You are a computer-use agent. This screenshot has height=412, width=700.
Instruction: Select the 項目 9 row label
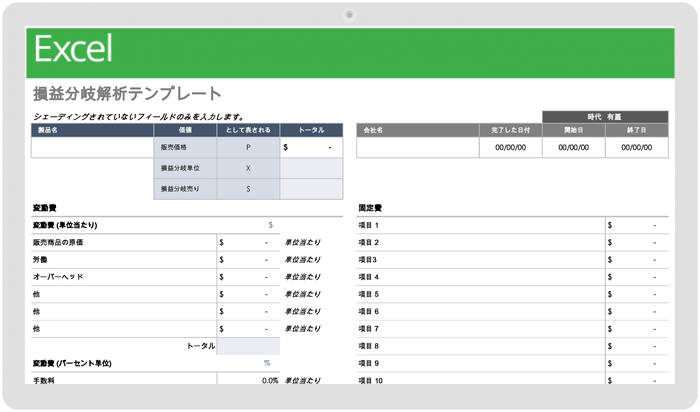coord(368,363)
